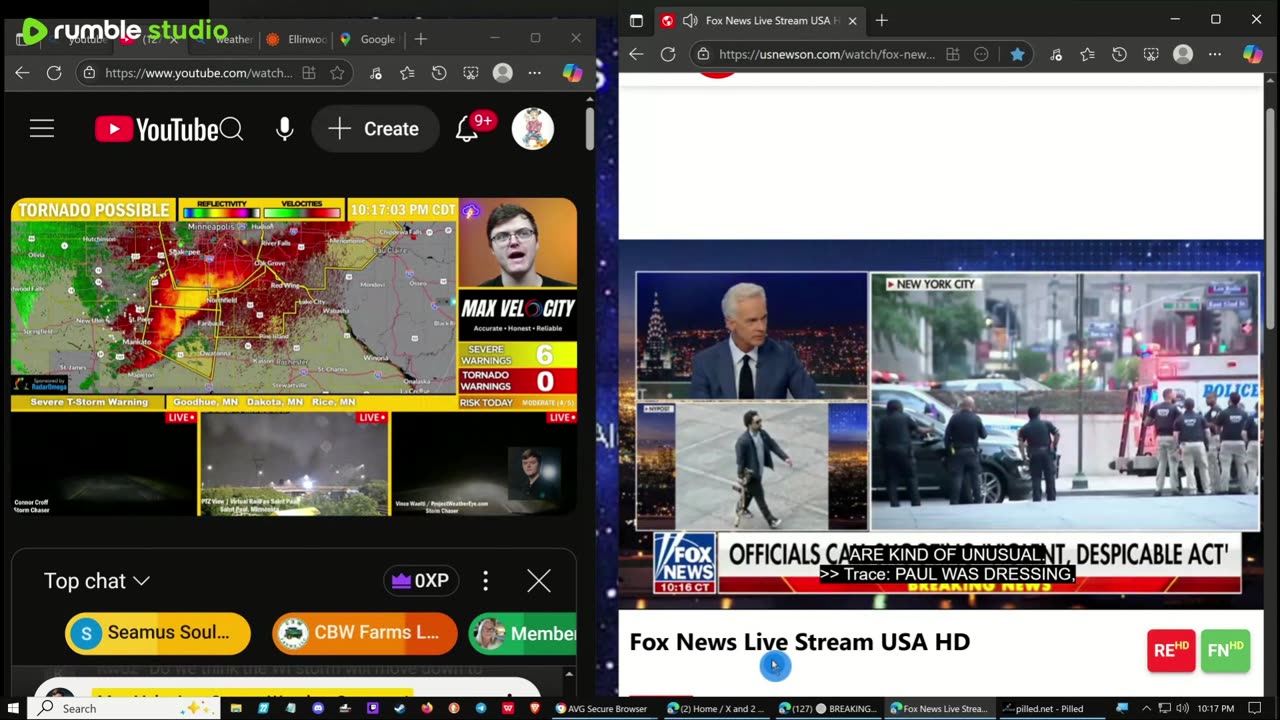Open tab actions menu in Fox window
The image size is (1280, 720).
pyautogui.click(x=636, y=20)
